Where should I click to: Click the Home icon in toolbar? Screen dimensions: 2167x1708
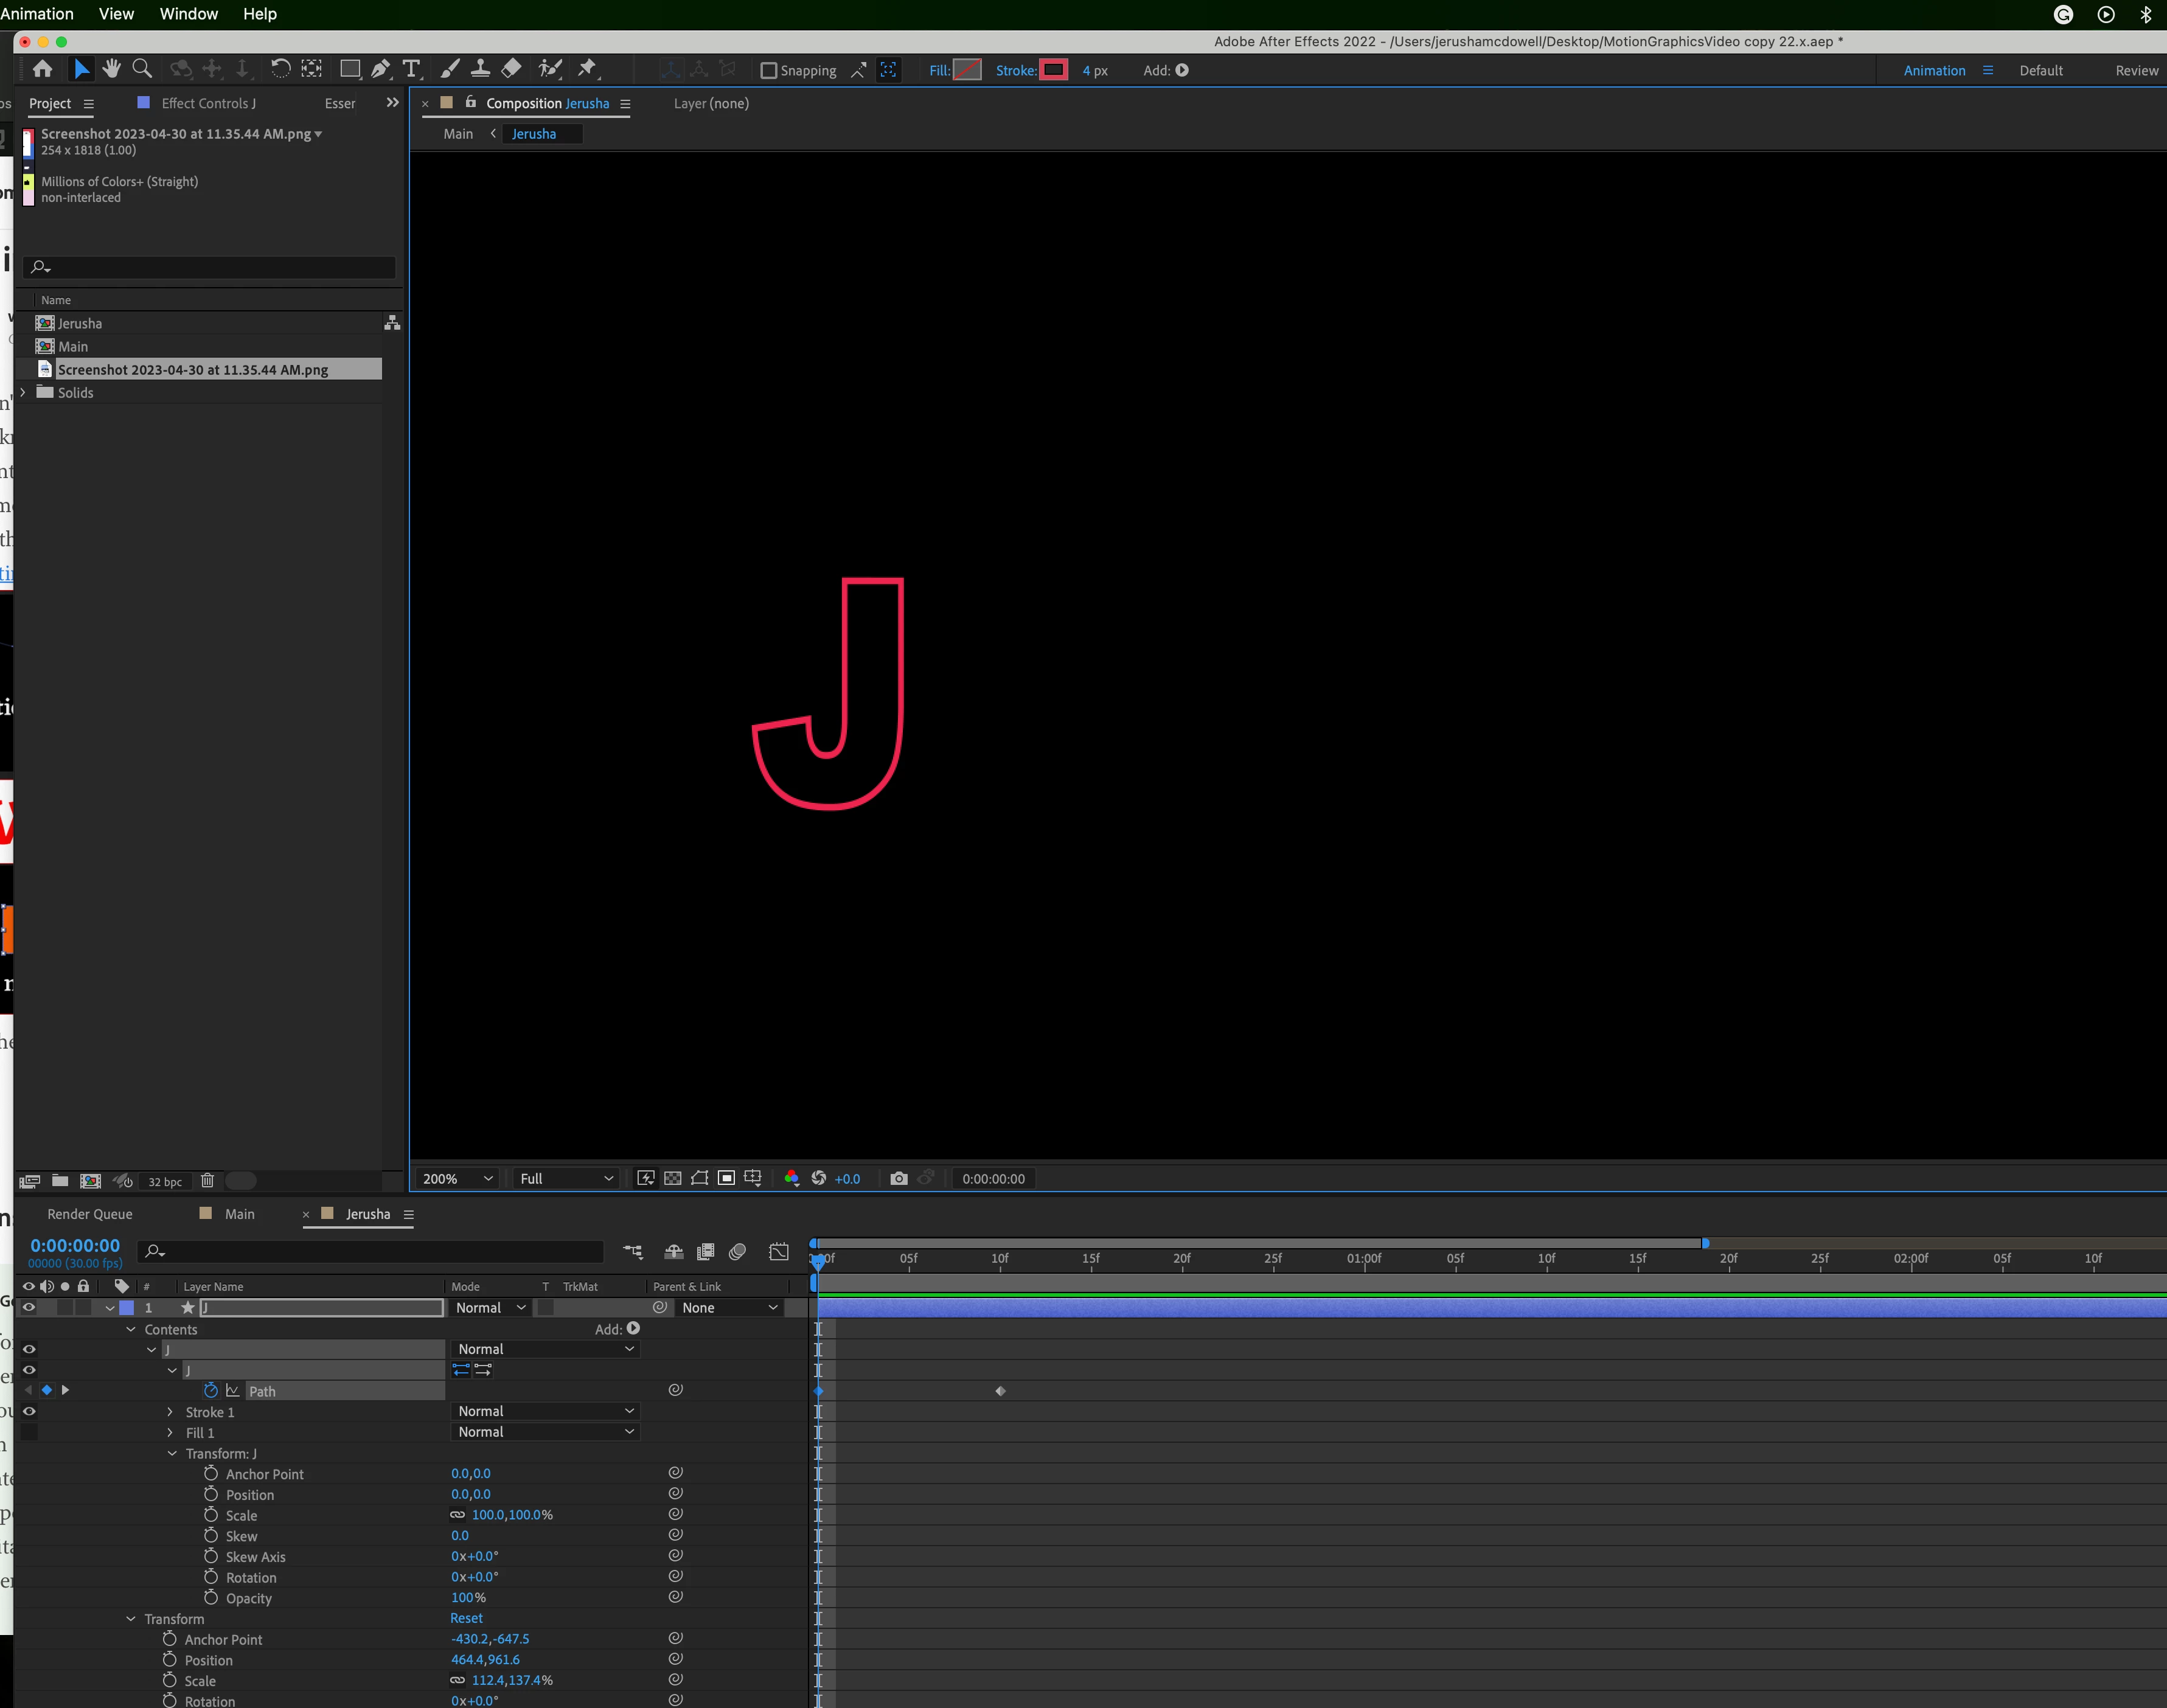(x=42, y=69)
